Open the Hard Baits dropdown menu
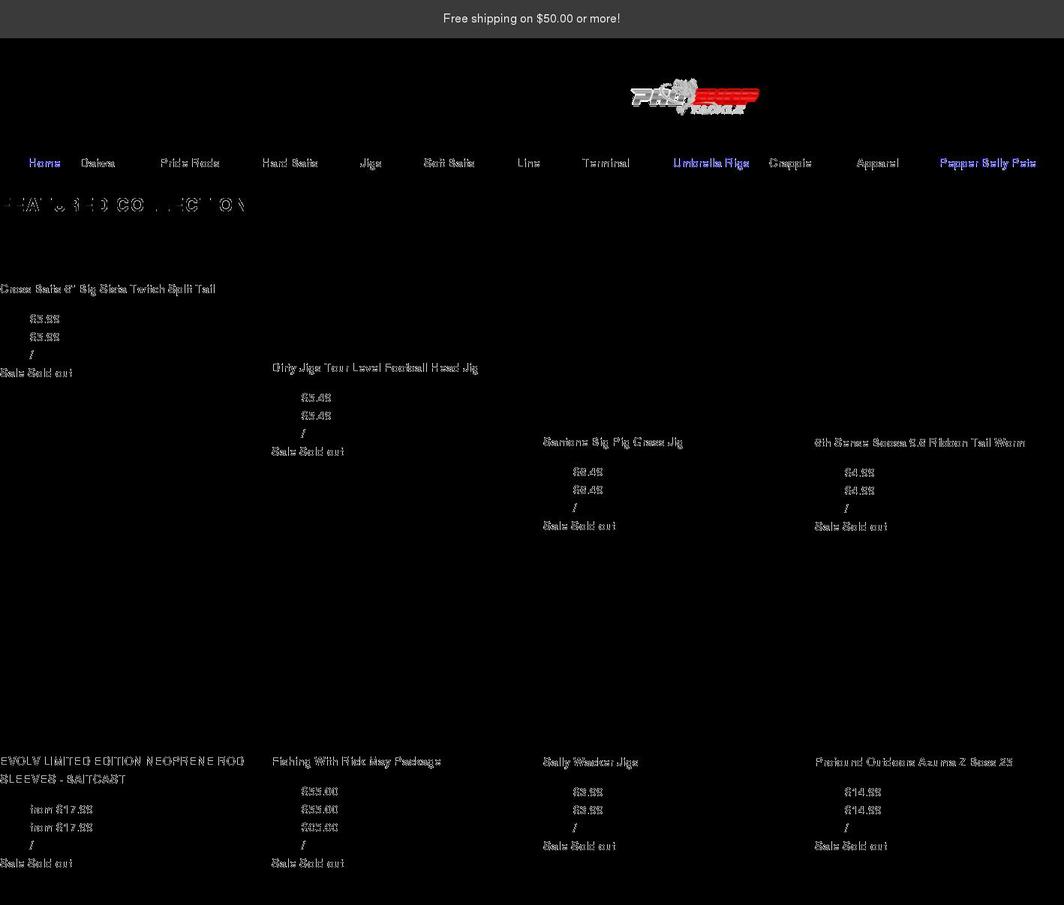This screenshot has height=905, width=1064. point(290,163)
